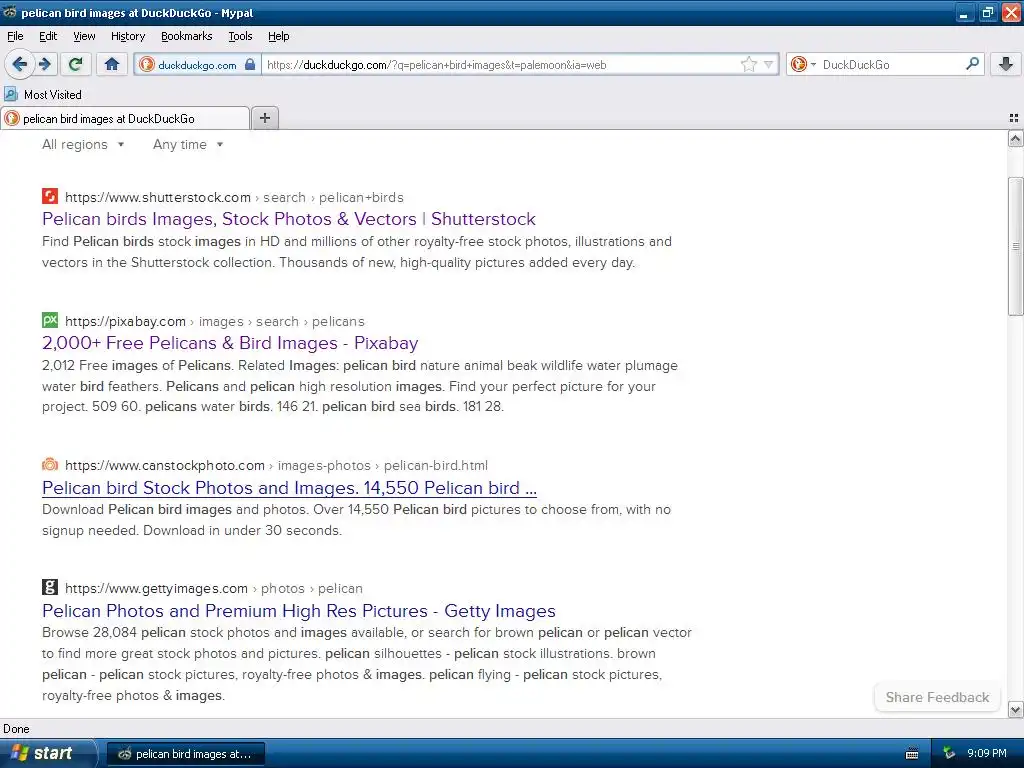Click the gettyimages.com URL text
Viewport: 1024px width, 768px height.
(x=156, y=588)
